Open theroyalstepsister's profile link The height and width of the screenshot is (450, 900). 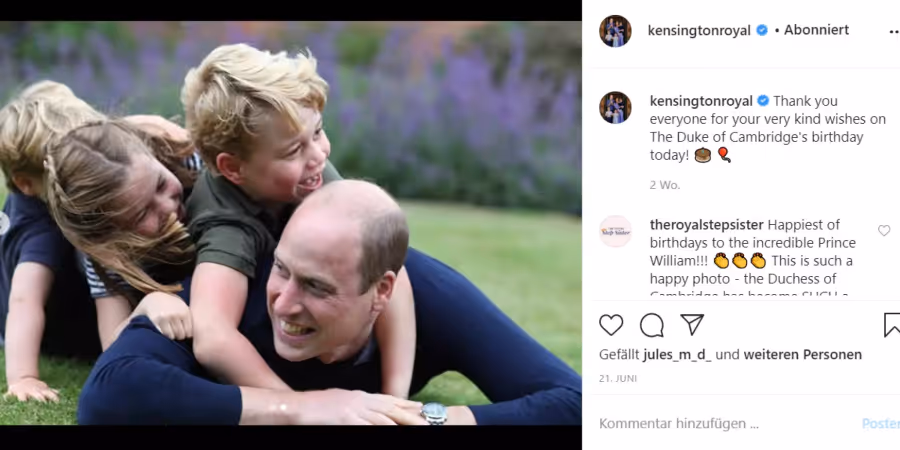point(707,225)
